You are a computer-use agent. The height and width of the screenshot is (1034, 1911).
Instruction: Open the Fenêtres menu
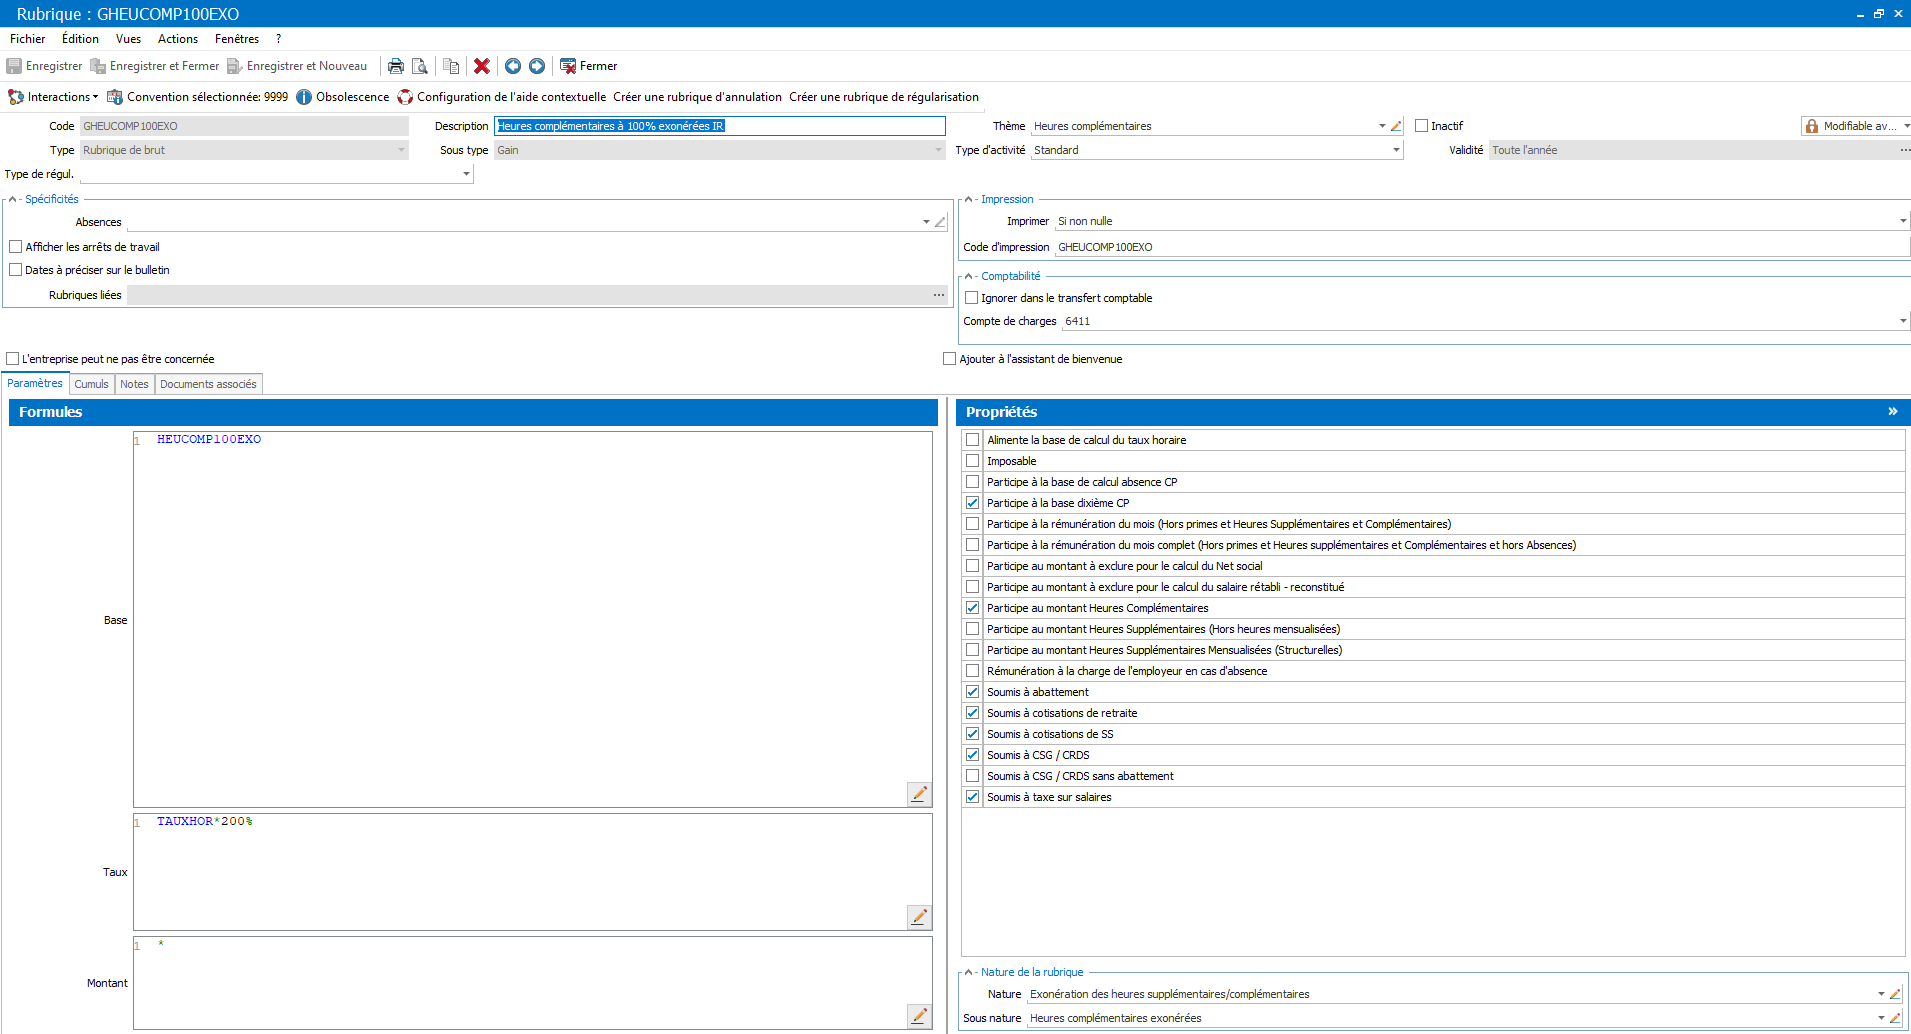(x=237, y=39)
